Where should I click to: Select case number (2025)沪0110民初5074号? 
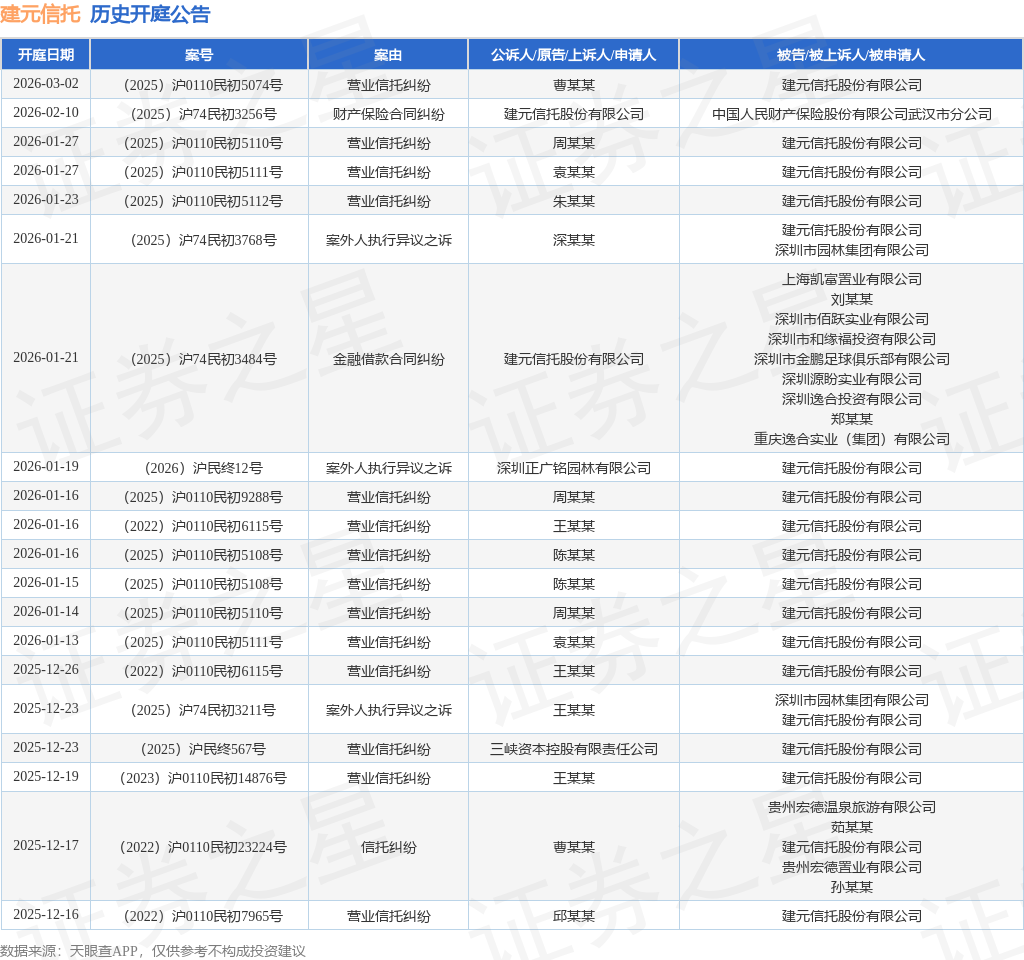click(x=203, y=85)
